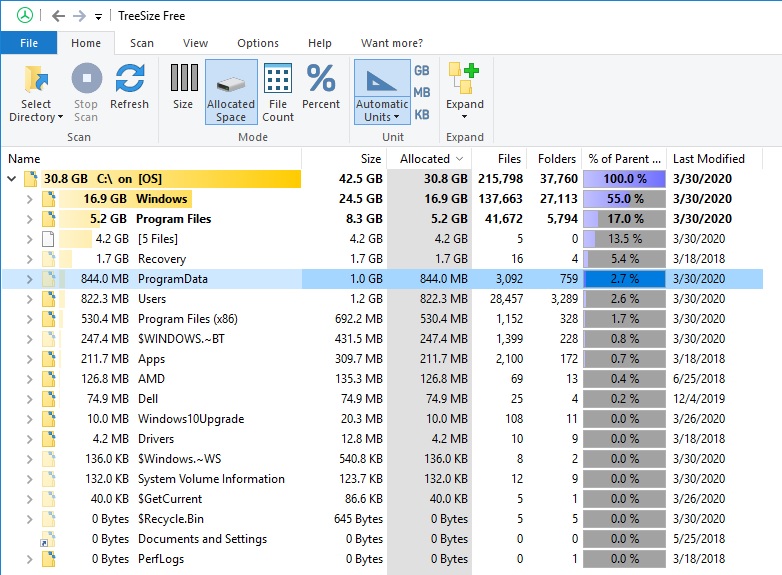Expand the ProgramData folder node
Viewport: 782px width, 575px height.
(x=29, y=279)
